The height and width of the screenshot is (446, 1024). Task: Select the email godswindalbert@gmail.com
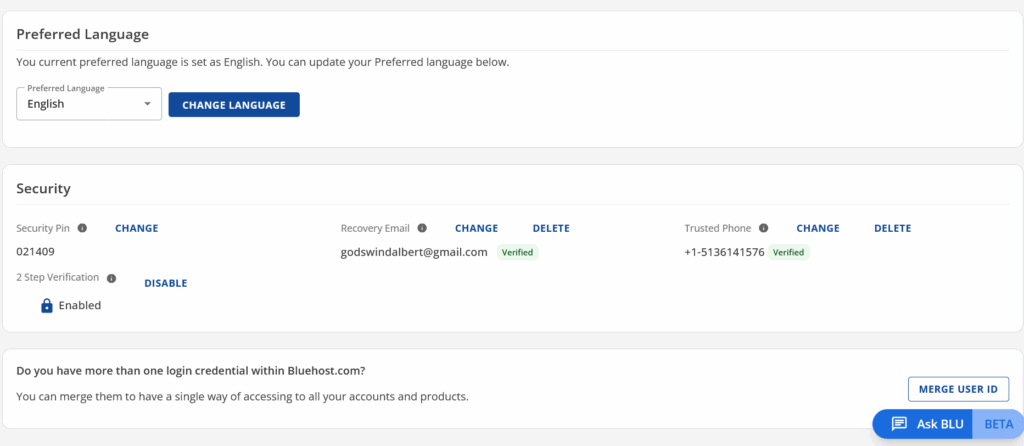pyautogui.click(x=414, y=252)
